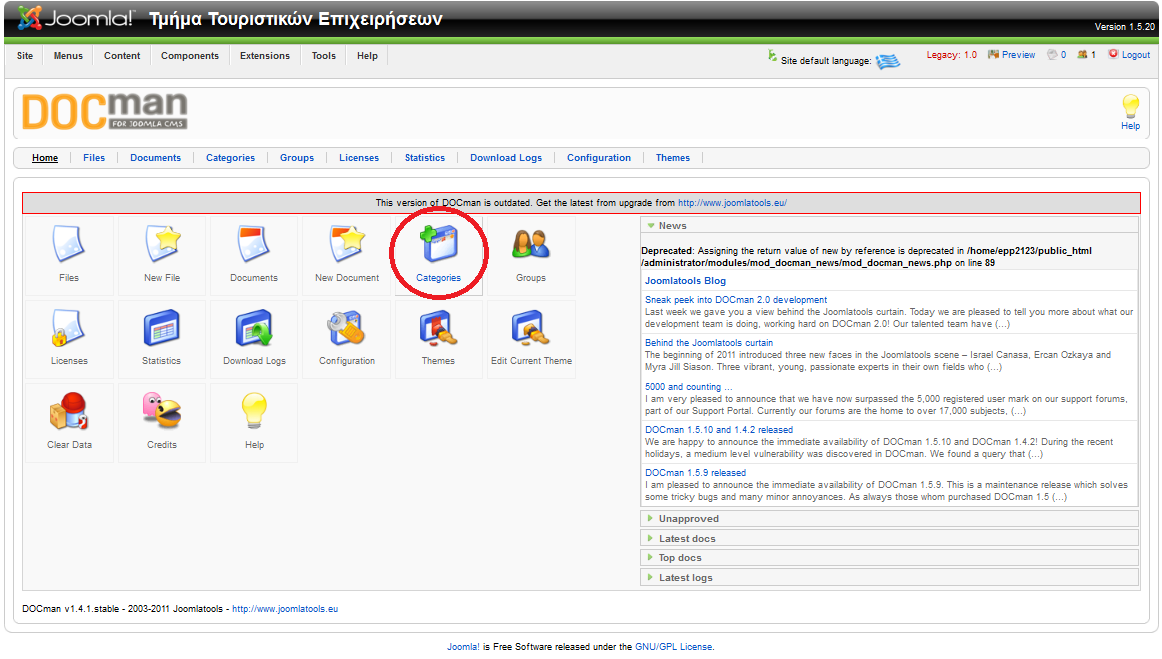Screen dimensions: 1162x659
Task: Click the 'Version 1.5.20' text
Action: [1124, 27]
